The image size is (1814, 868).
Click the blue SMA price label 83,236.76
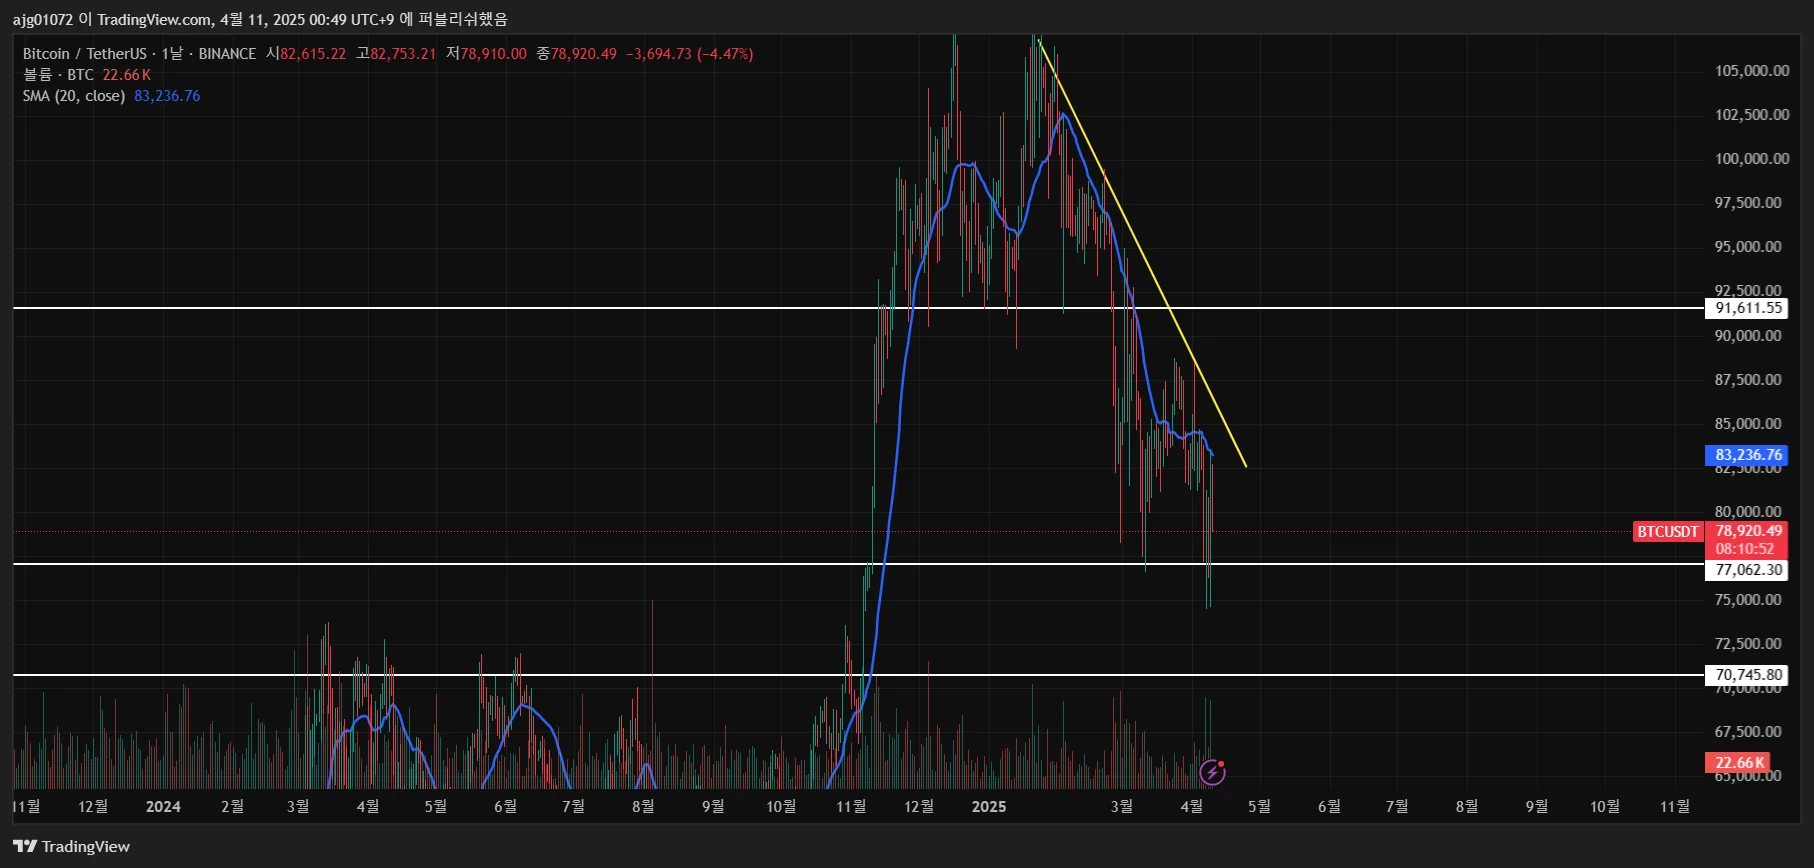1748,455
